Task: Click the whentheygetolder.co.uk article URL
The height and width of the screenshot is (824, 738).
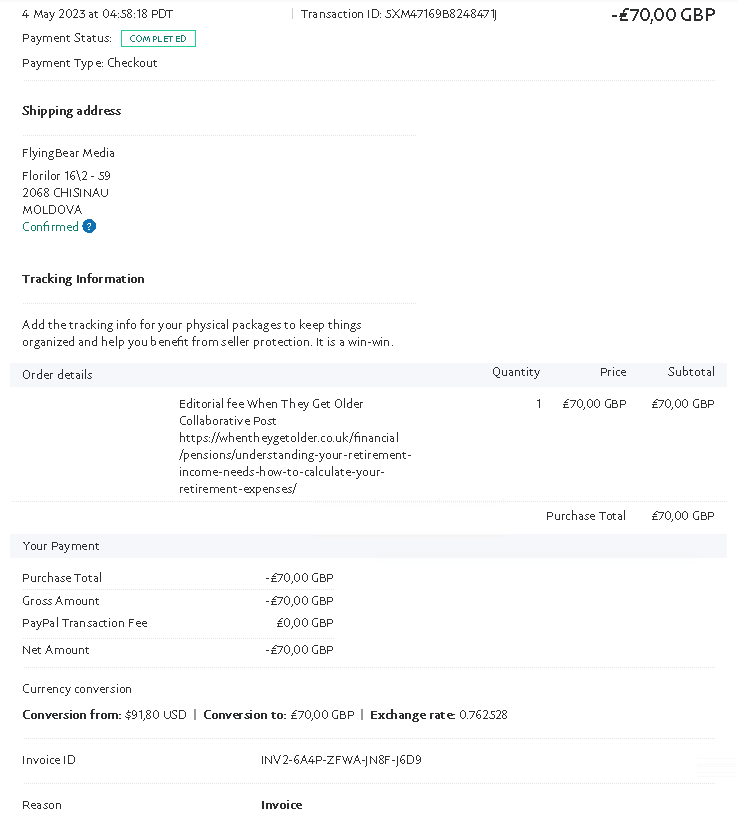Action: [295, 463]
